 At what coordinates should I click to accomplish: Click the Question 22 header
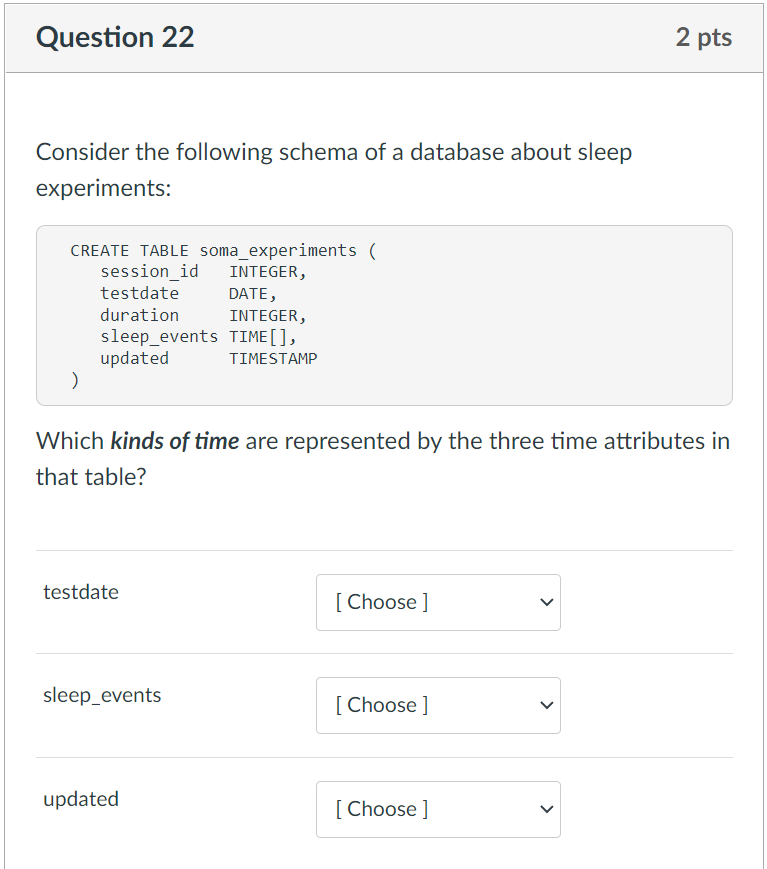114,37
